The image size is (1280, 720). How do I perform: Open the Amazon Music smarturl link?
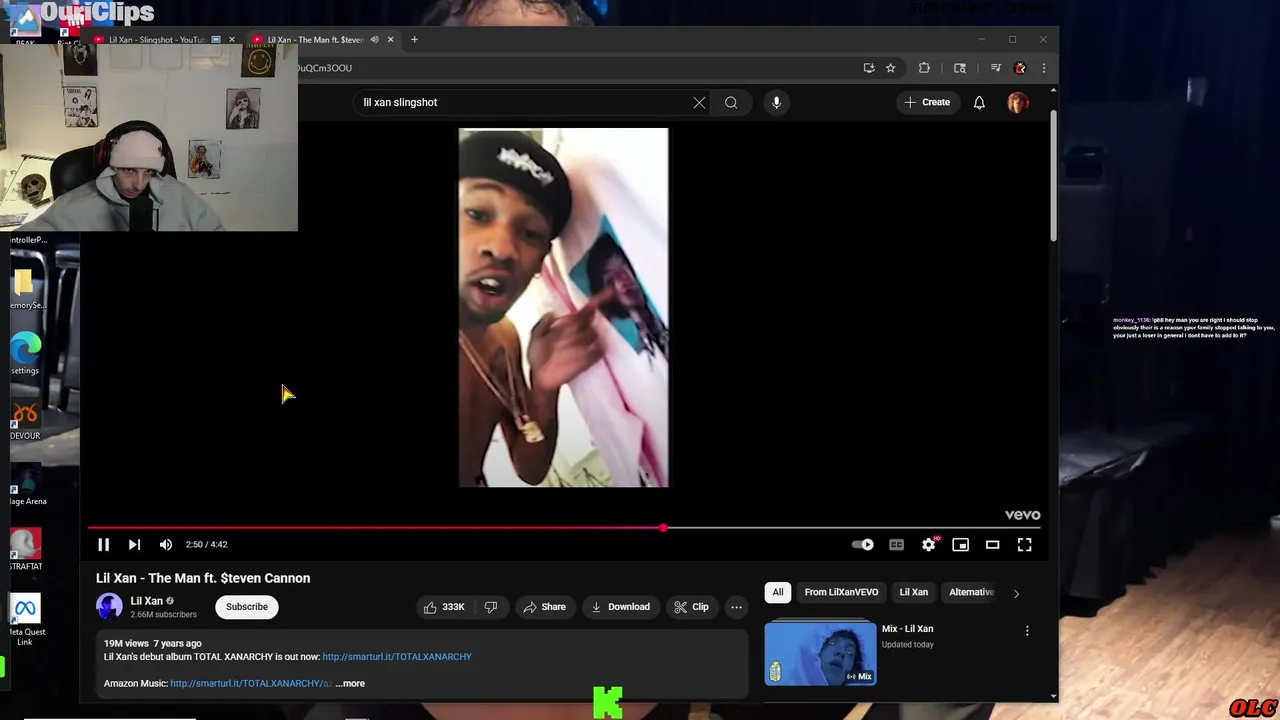coord(250,683)
